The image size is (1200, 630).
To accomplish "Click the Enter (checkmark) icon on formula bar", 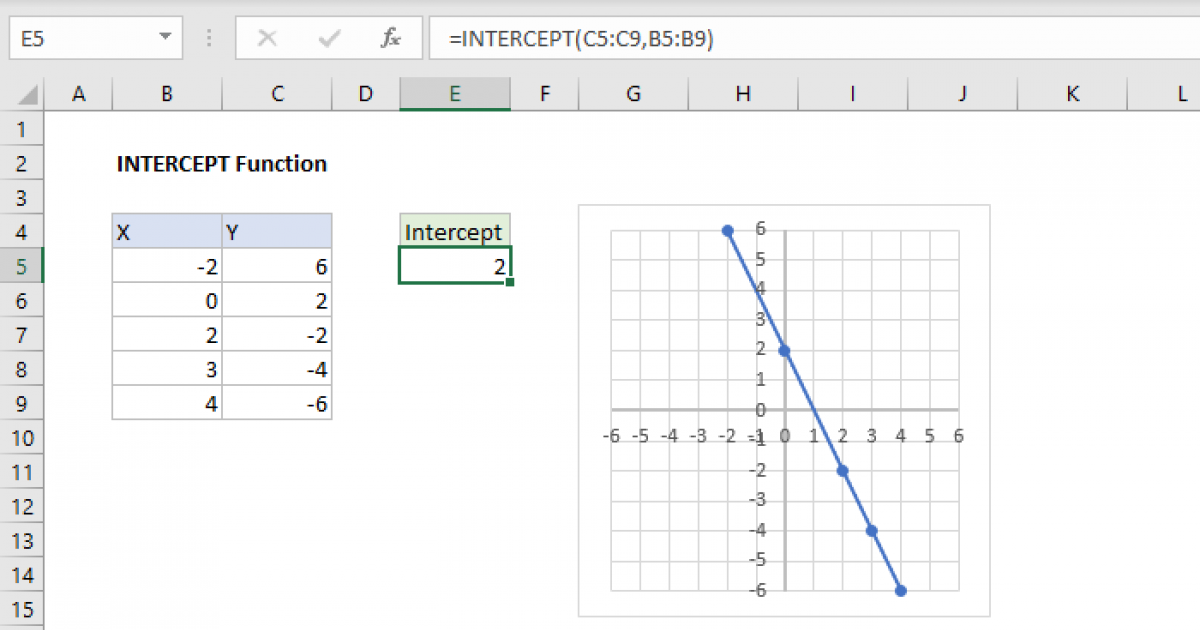I will coord(328,37).
